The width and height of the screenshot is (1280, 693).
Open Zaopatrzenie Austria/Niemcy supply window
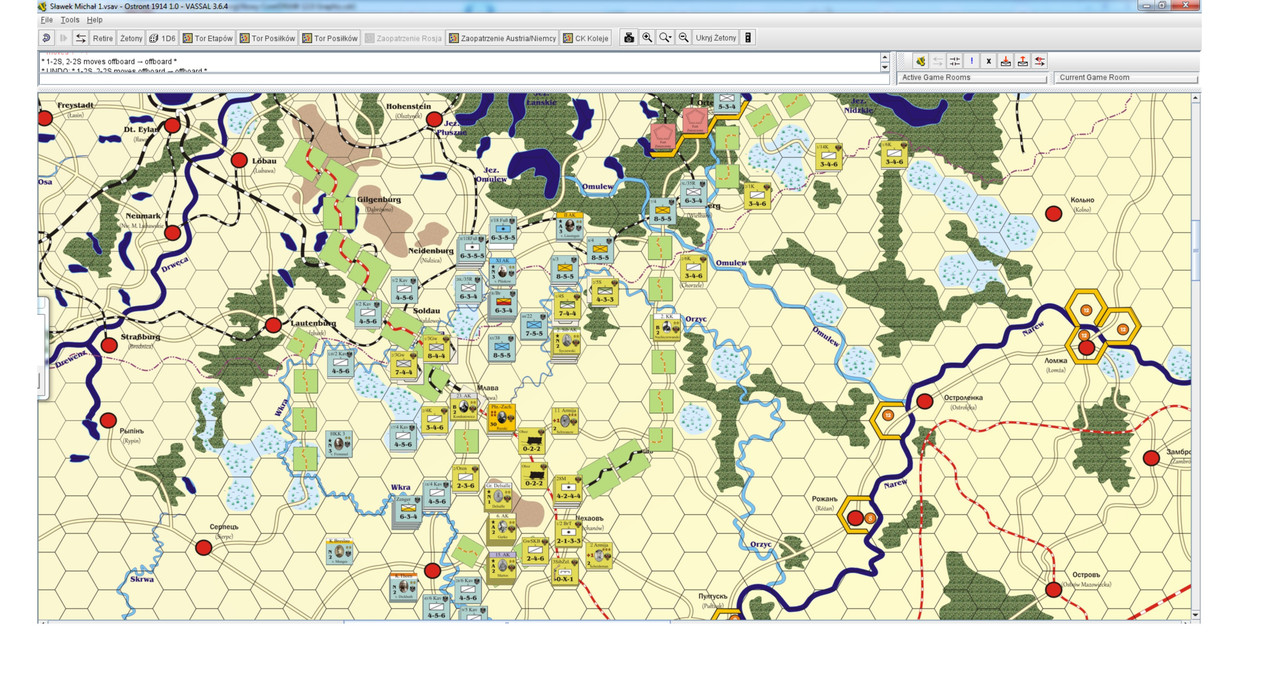point(502,38)
